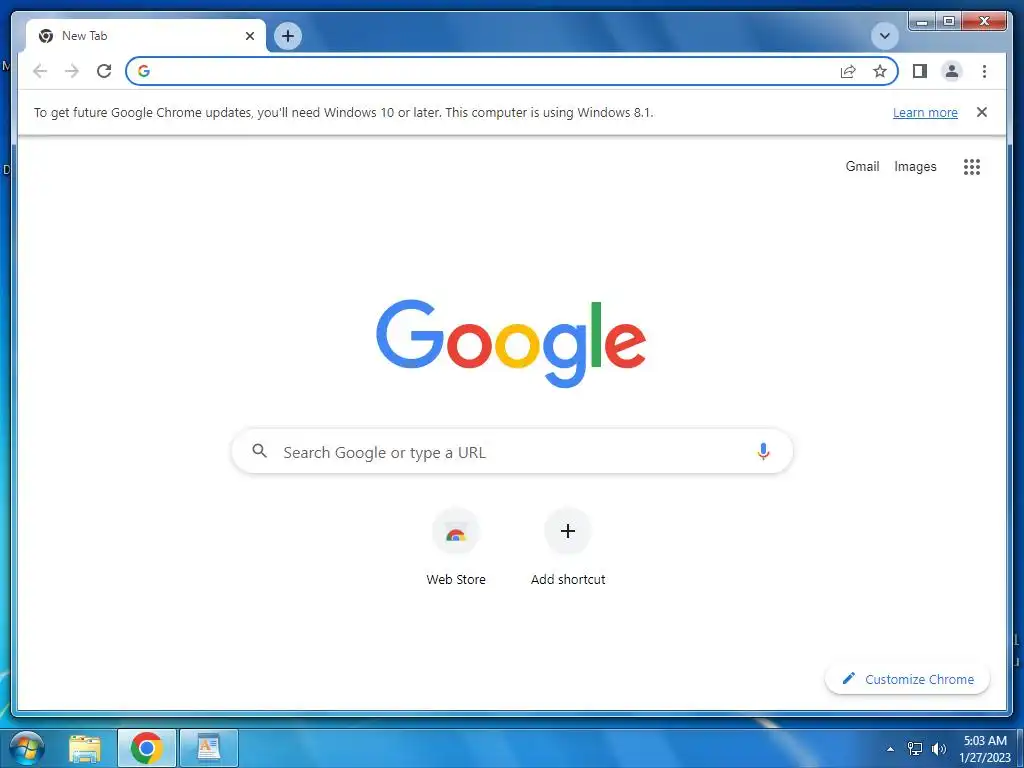Open the Web Store shortcut
Screen dimensions: 1024x768
point(456,547)
